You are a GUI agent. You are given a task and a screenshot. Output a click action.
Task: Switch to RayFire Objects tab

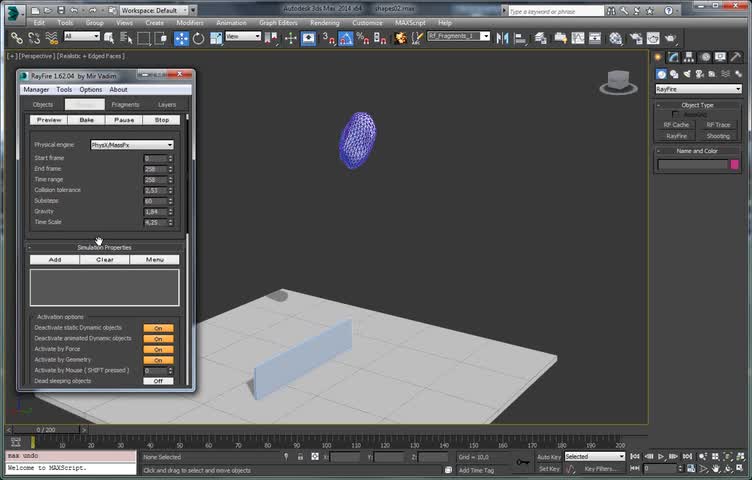click(43, 105)
